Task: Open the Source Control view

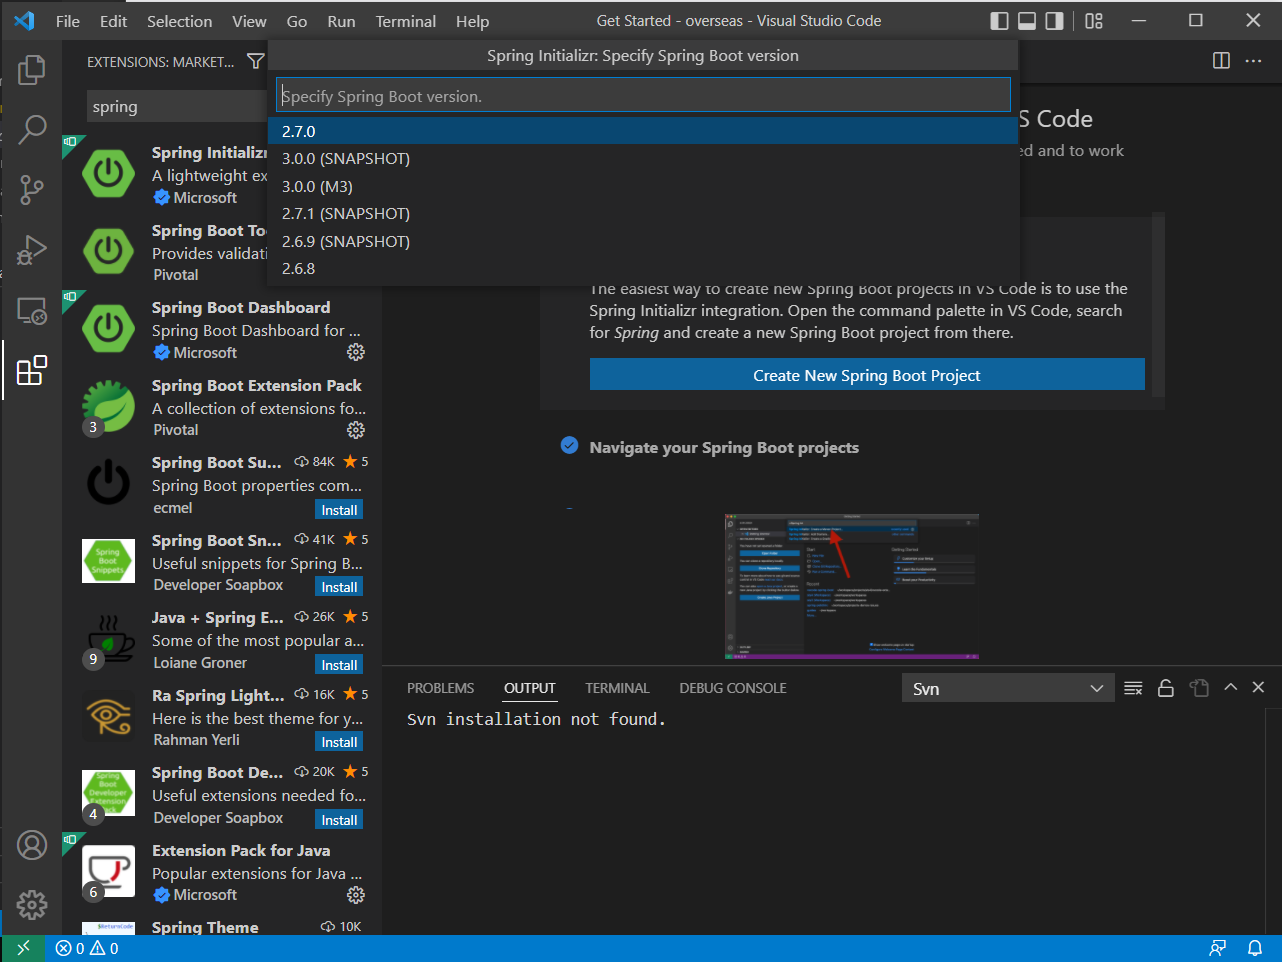Action: [32, 189]
